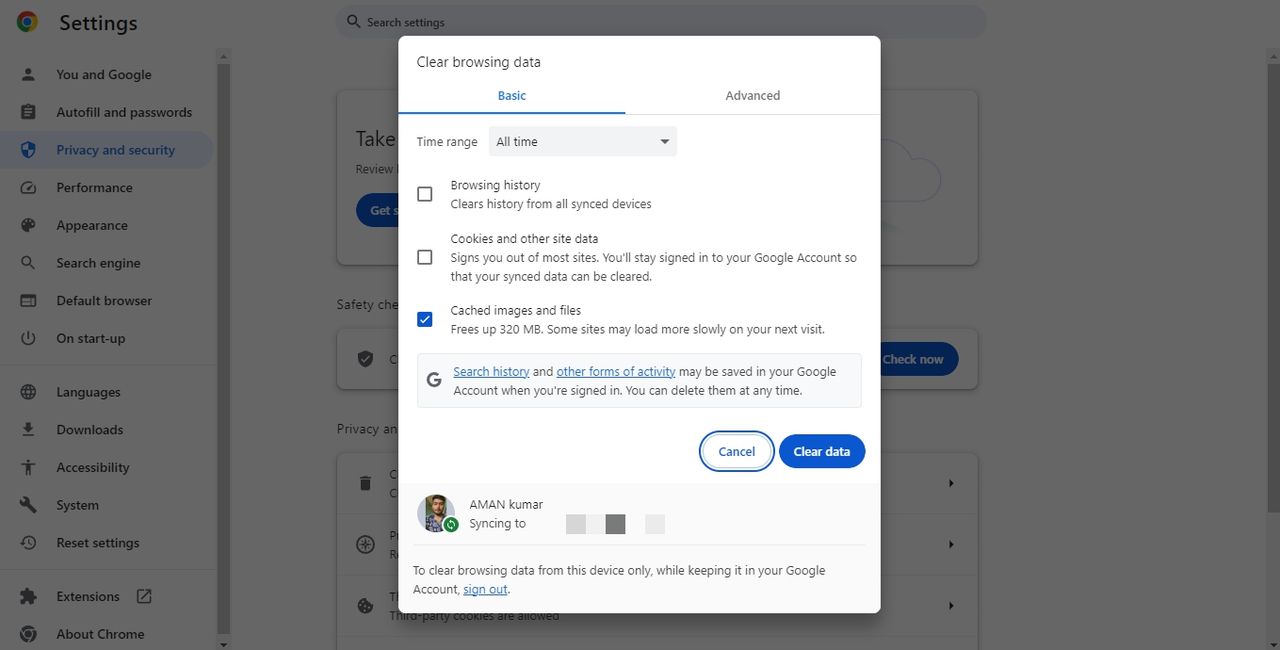
Task: Expand the third-party cookies row arrow
Action: point(951,605)
